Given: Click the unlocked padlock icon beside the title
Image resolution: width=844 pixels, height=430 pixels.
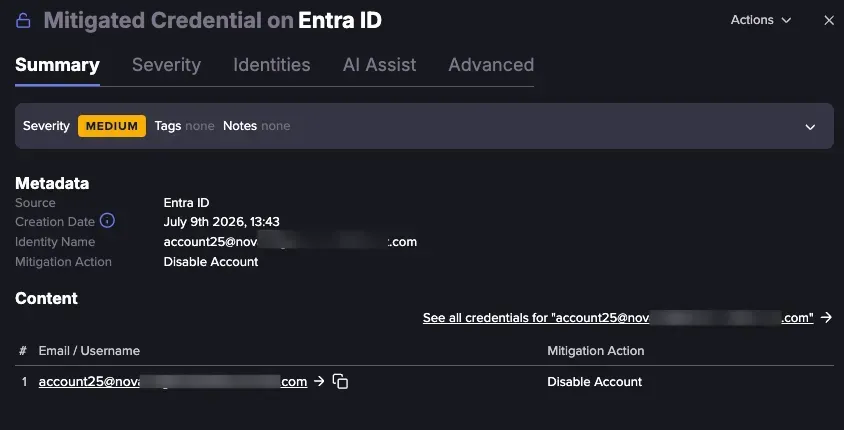Looking at the screenshot, I should pyautogui.click(x=23, y=21).
